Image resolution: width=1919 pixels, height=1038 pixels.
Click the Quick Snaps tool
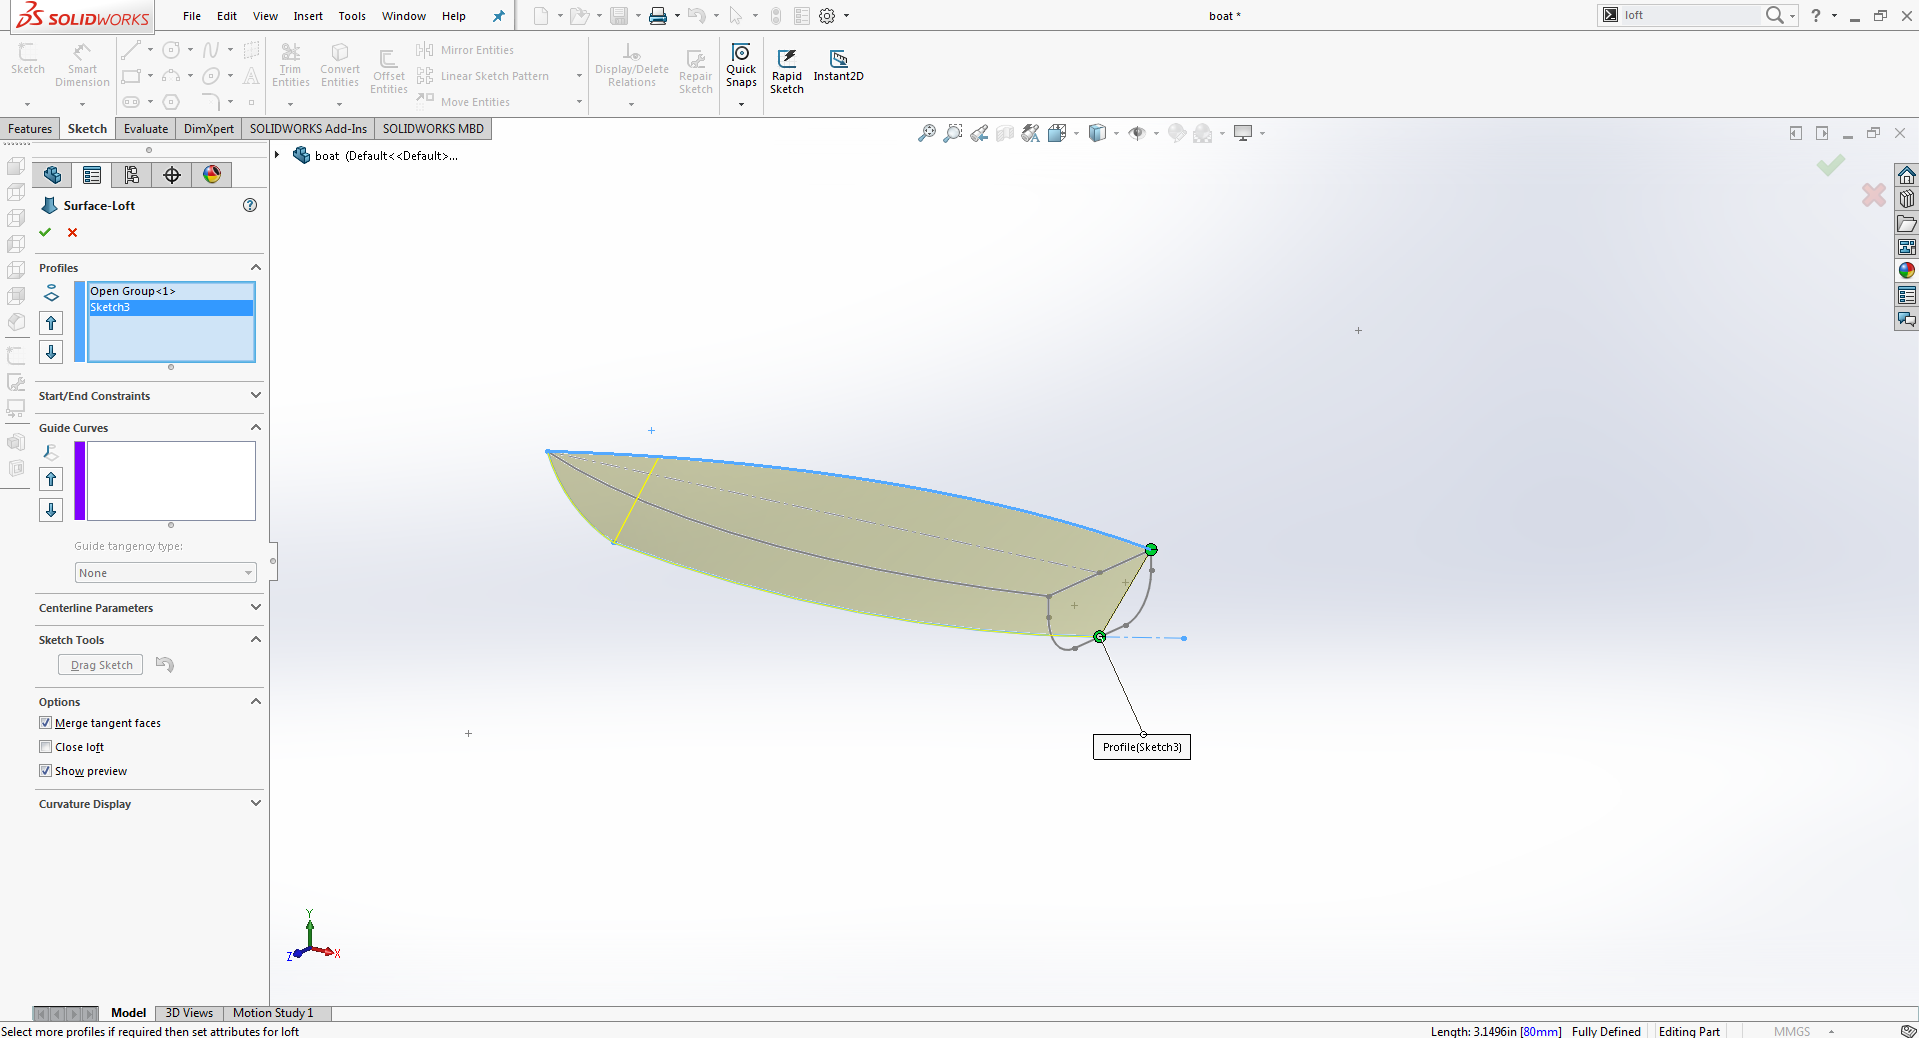[741, 66]
